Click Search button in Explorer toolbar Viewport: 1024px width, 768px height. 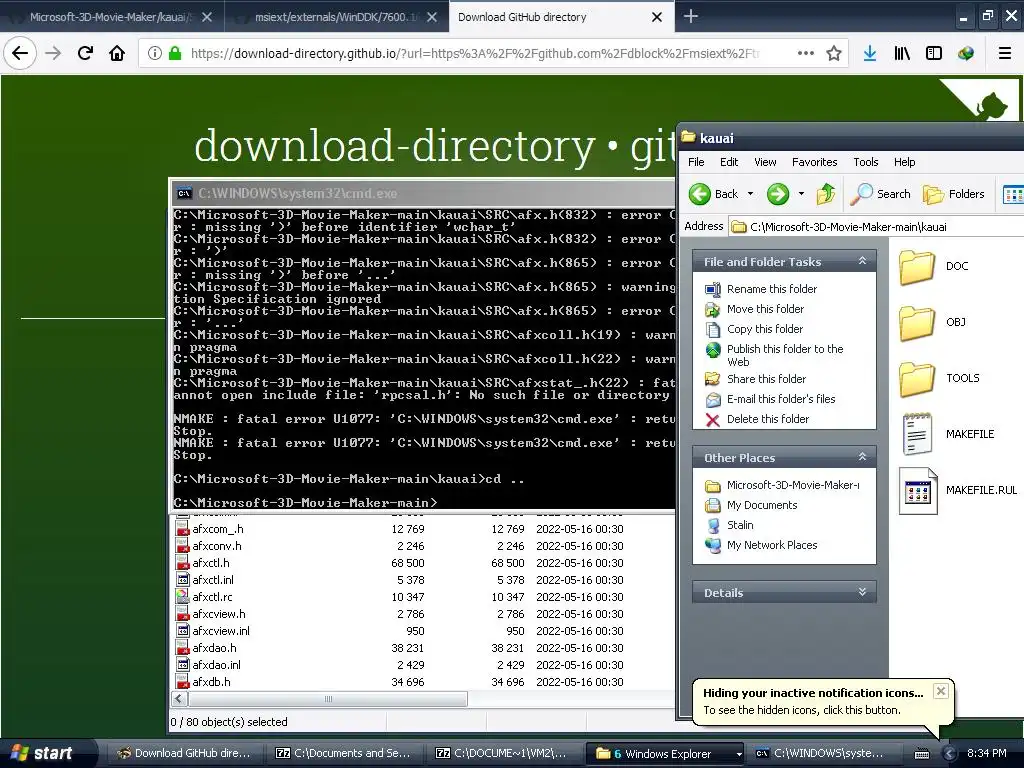point(880,194)
